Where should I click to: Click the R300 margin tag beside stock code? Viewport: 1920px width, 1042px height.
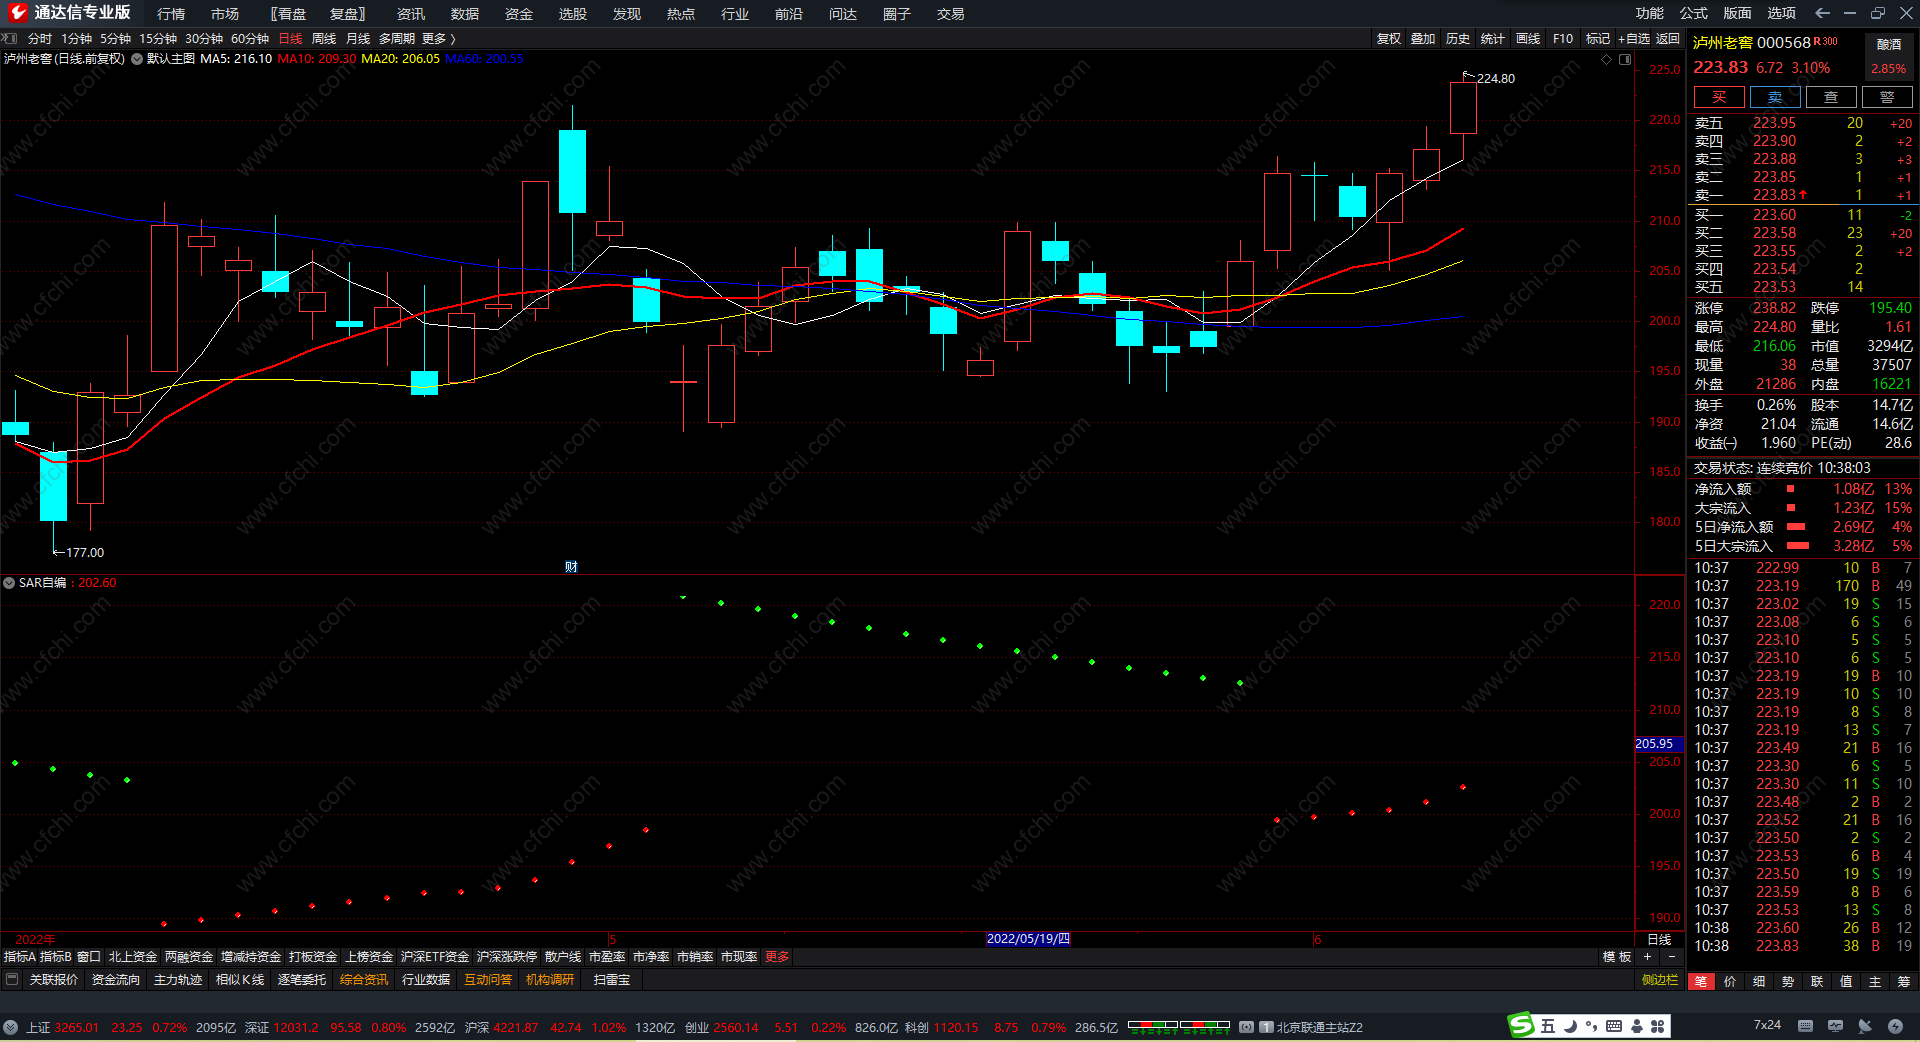(1825, 41)
